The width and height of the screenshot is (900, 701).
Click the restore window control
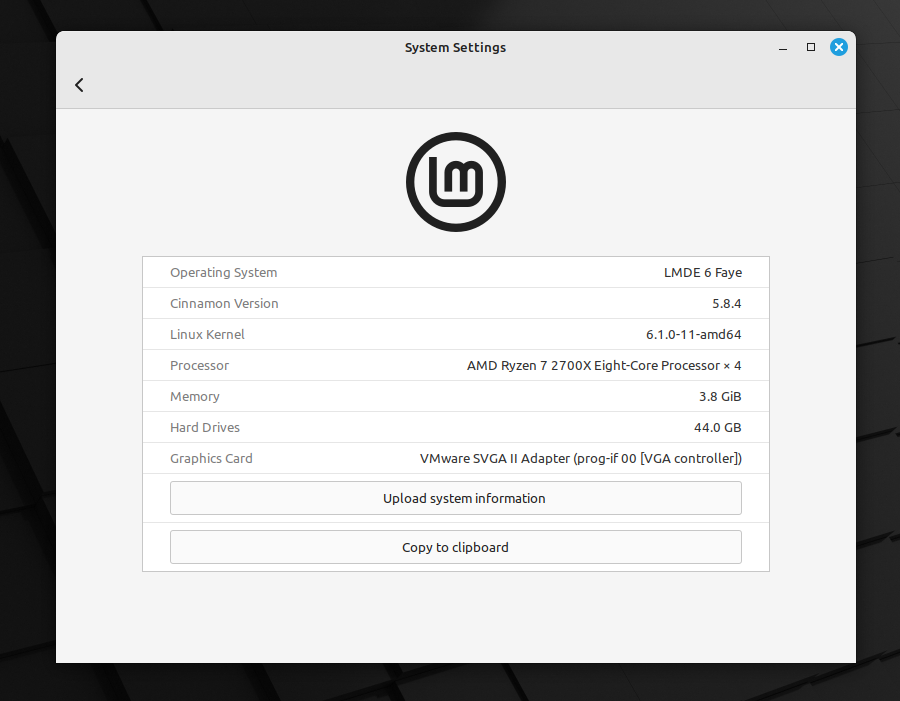[x=810, y=47]
